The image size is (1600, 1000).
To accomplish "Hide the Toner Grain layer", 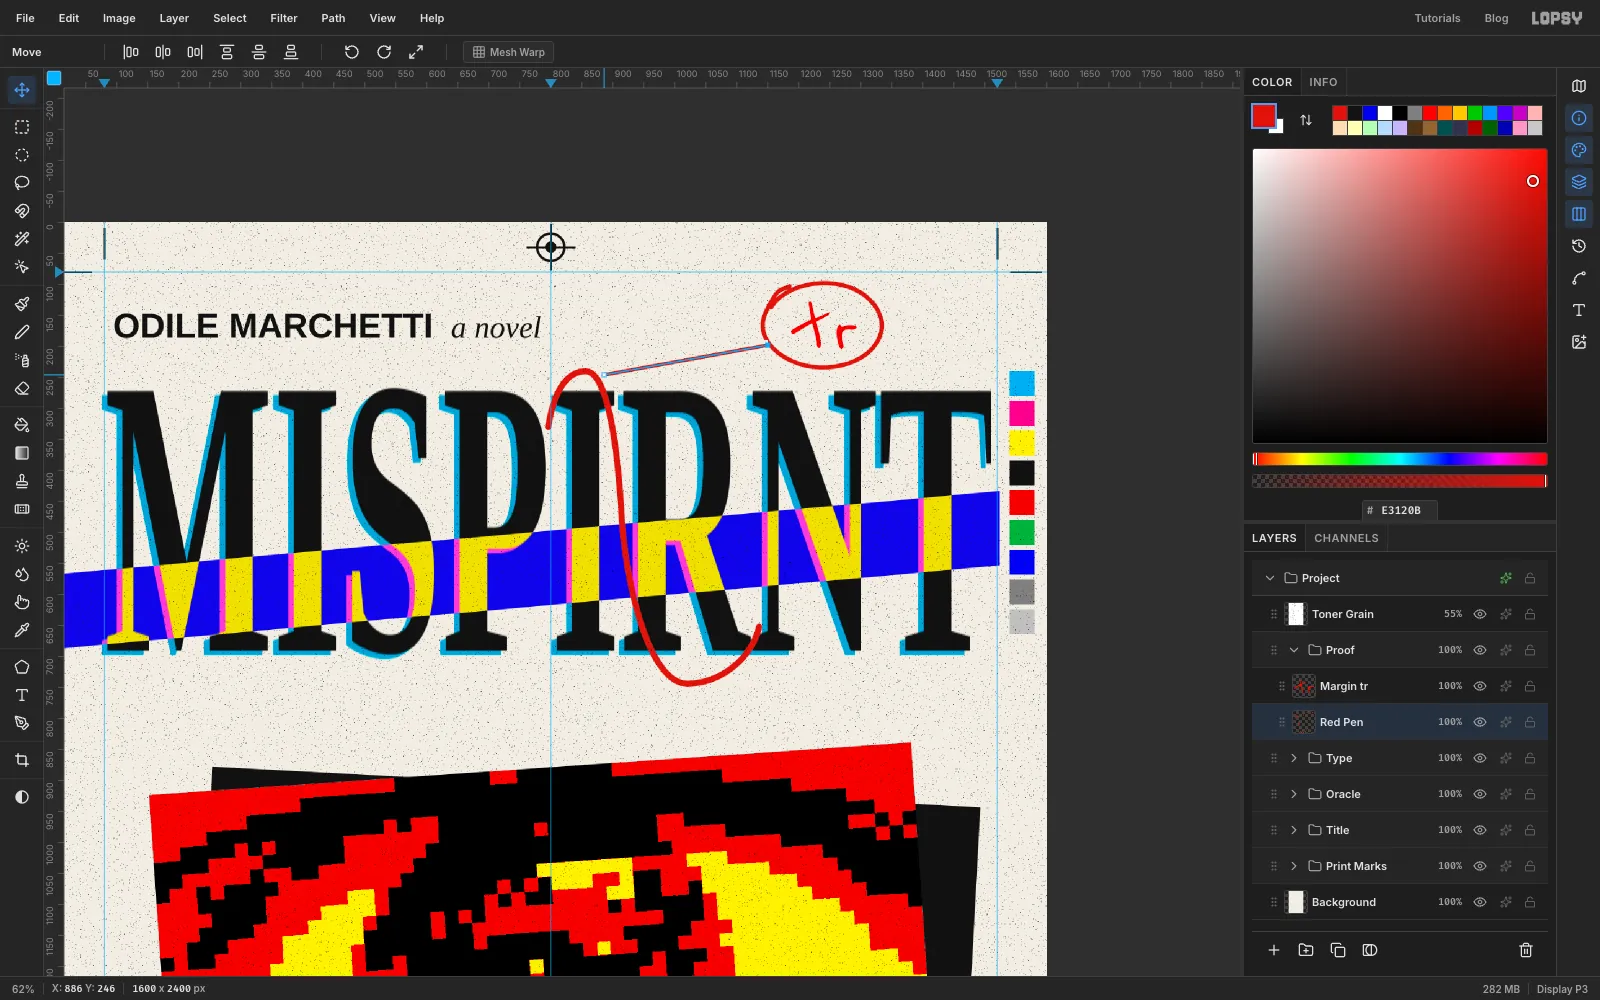I will point(1480,614).
